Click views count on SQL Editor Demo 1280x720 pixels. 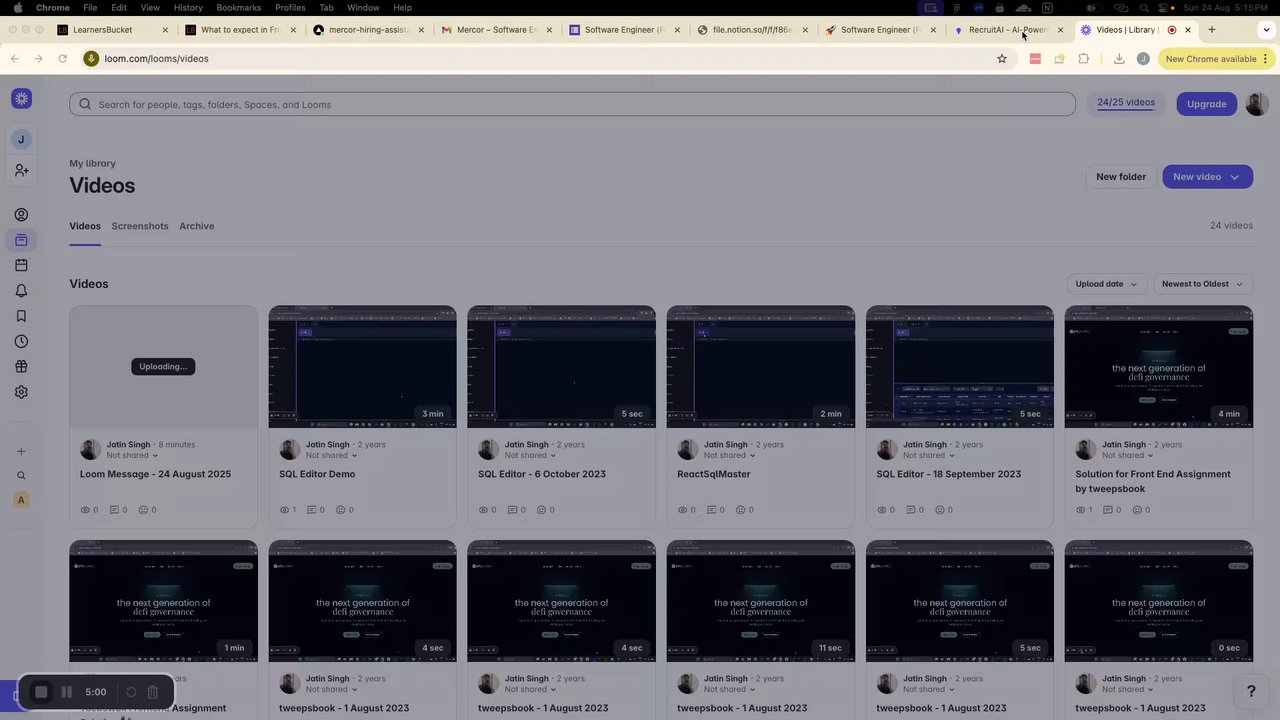pos(288,510)
